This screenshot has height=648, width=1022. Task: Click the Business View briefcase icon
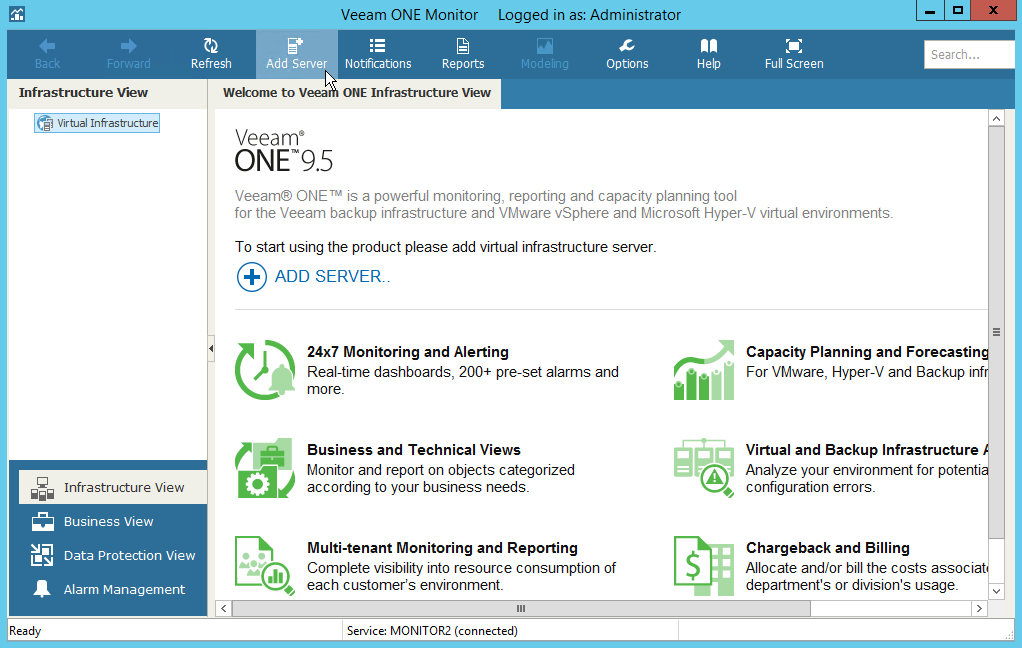click(x=42, y=522)
